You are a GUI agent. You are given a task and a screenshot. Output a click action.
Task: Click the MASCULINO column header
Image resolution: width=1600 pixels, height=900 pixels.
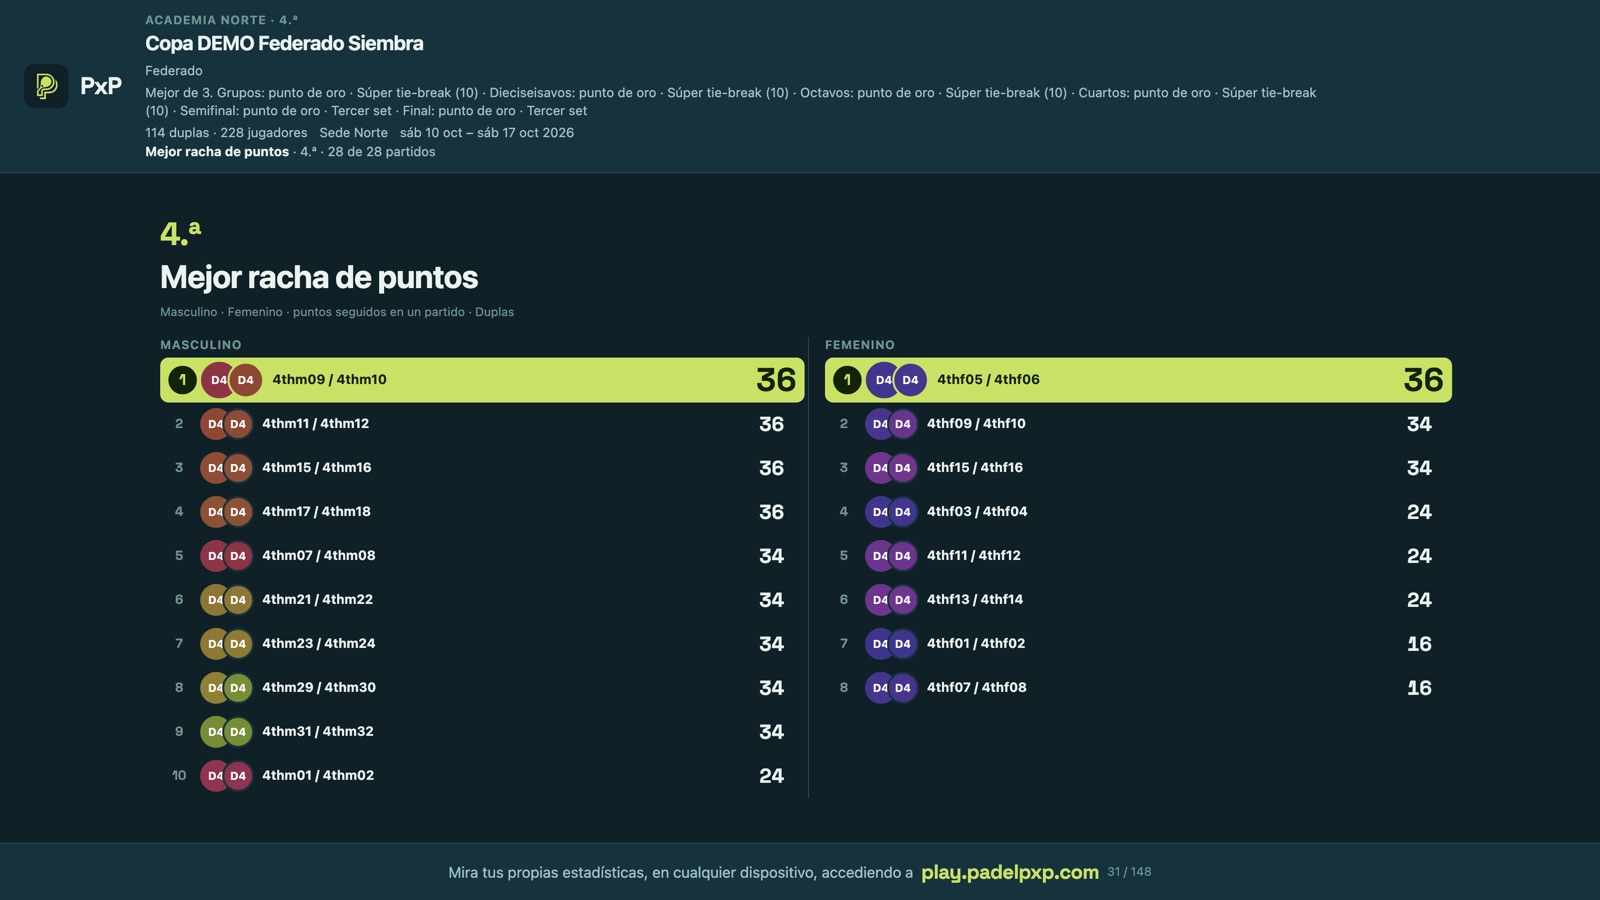(201, 345)
